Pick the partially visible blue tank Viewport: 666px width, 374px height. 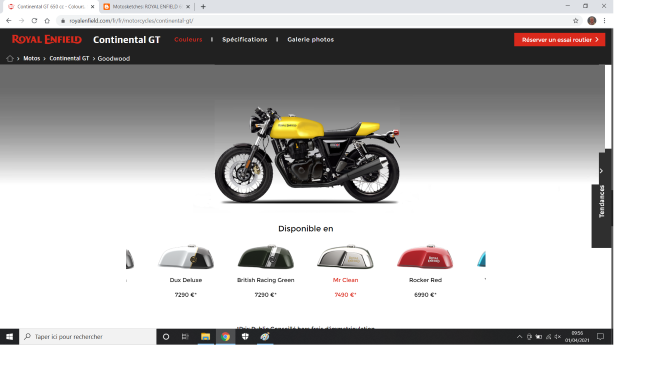coord(482,259)
